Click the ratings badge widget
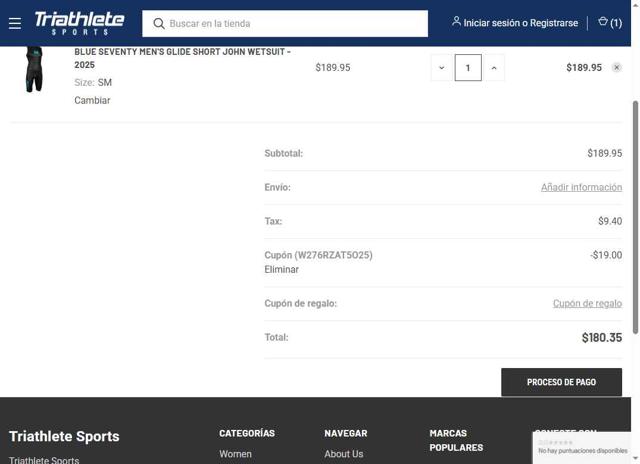 582,447
